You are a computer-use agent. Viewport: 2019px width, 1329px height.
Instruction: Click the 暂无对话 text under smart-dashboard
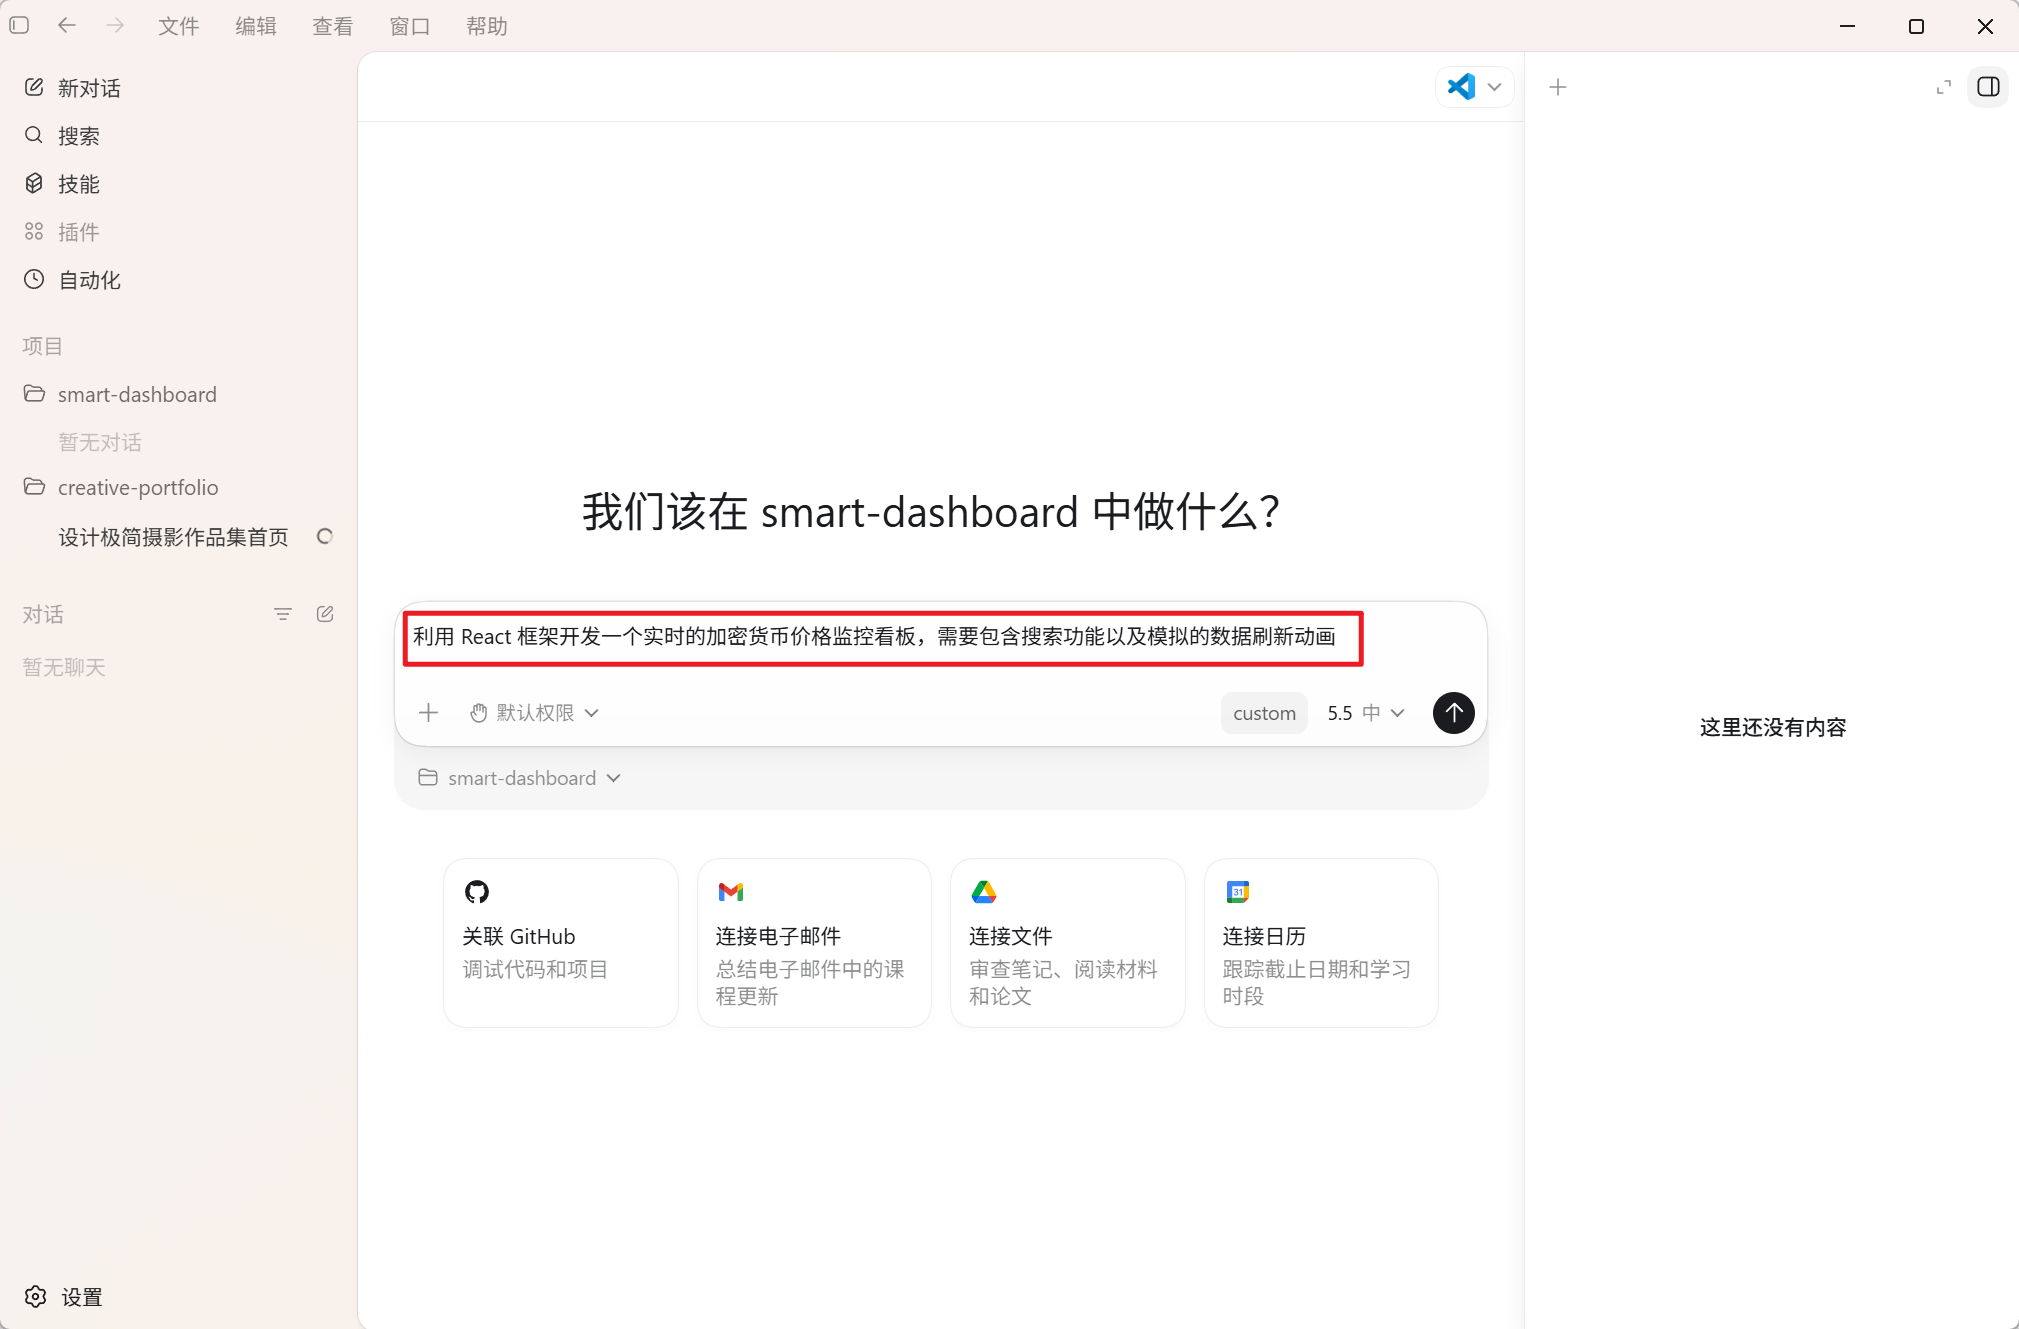tap(100, 442)
